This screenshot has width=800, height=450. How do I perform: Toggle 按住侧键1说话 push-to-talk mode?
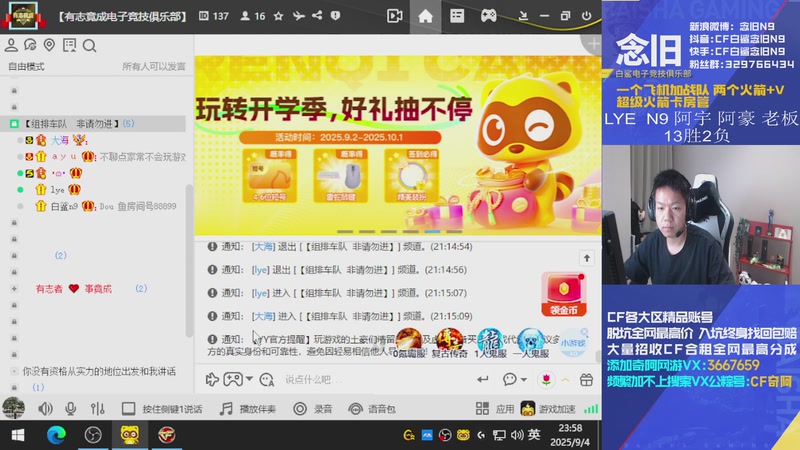click(162, 409)
